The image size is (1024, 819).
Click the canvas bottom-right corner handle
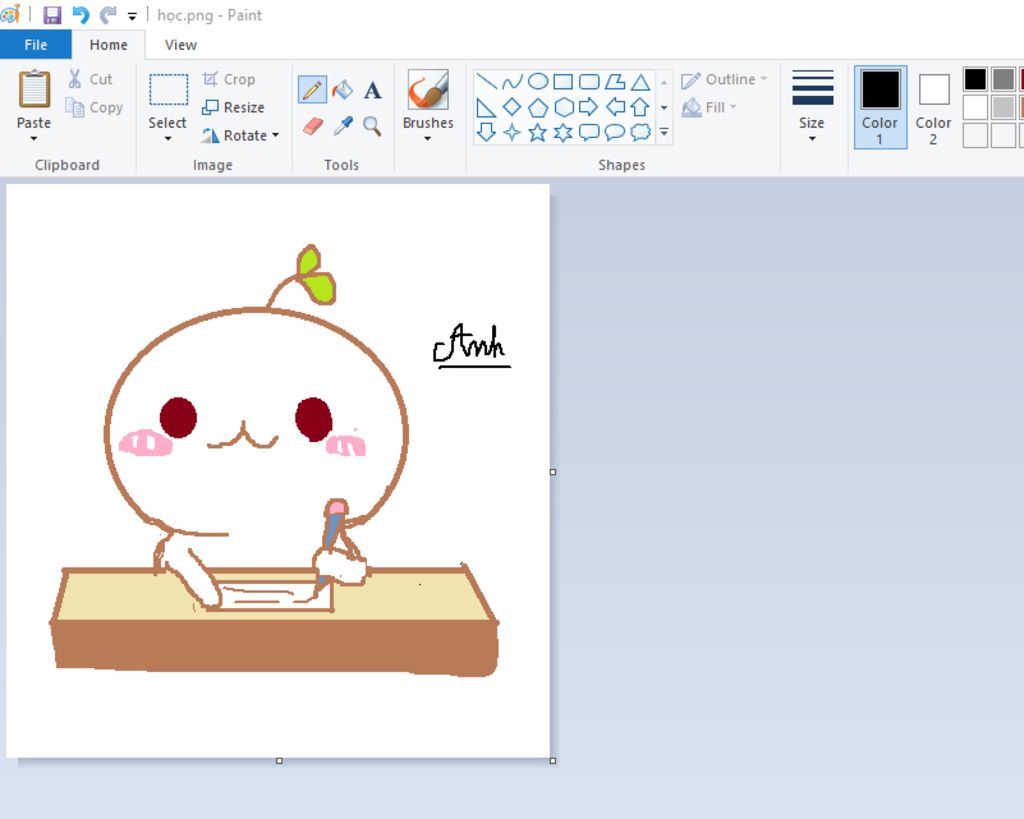coord(553,761)
